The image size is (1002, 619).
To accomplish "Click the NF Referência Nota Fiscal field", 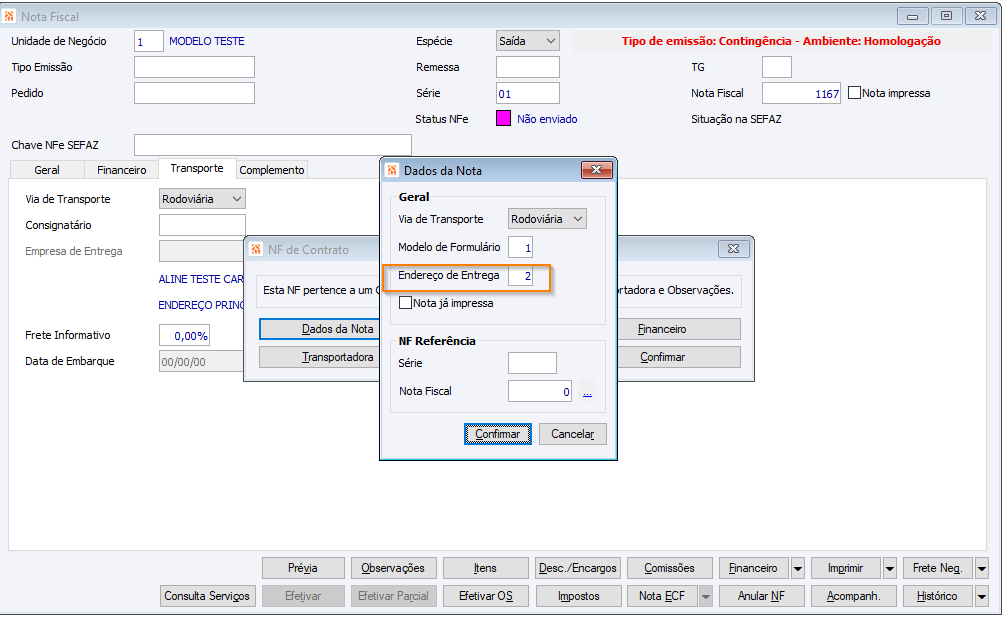I will click(540, 391).
